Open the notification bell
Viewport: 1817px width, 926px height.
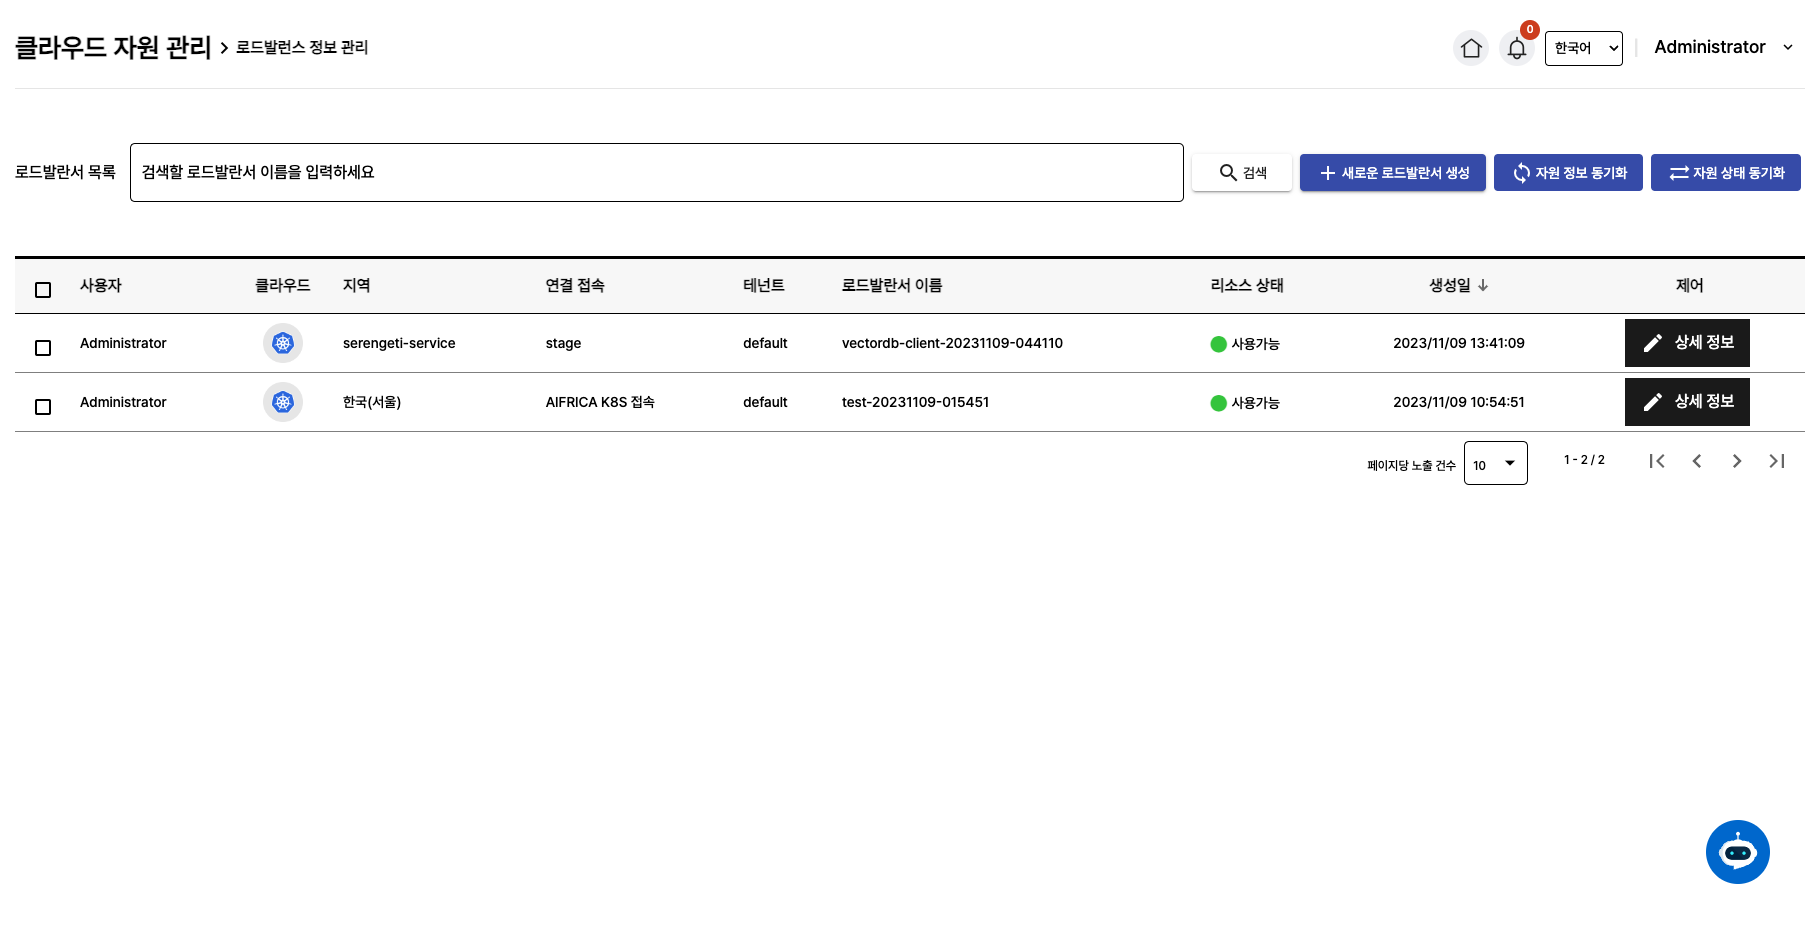1516,48
